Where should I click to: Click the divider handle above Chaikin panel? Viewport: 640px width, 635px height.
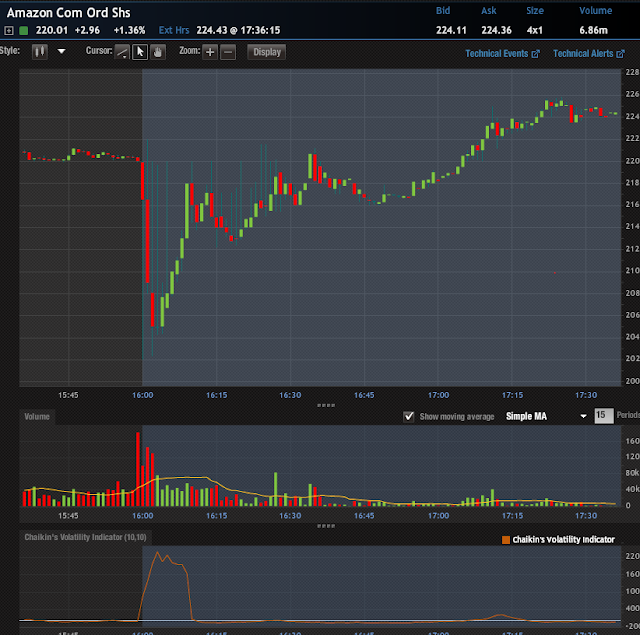(326, 526)
